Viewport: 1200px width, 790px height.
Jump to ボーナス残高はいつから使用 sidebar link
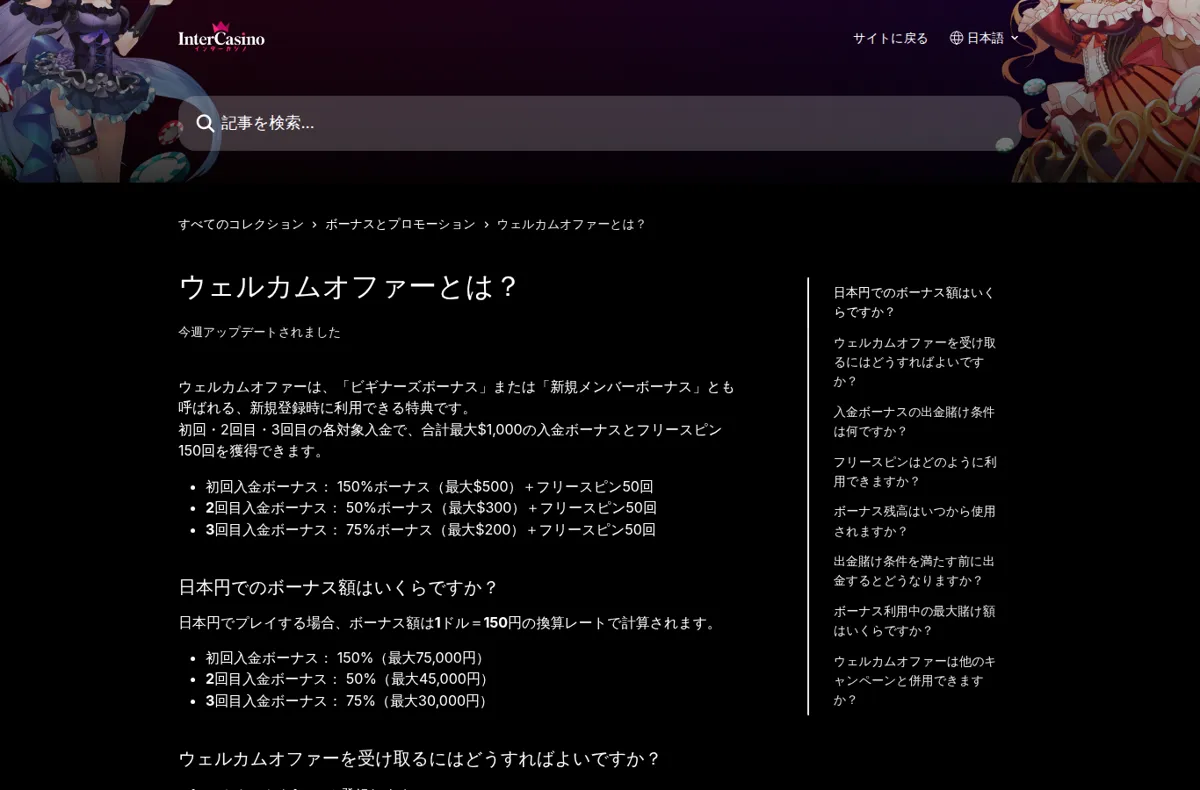tap(914, 521)
